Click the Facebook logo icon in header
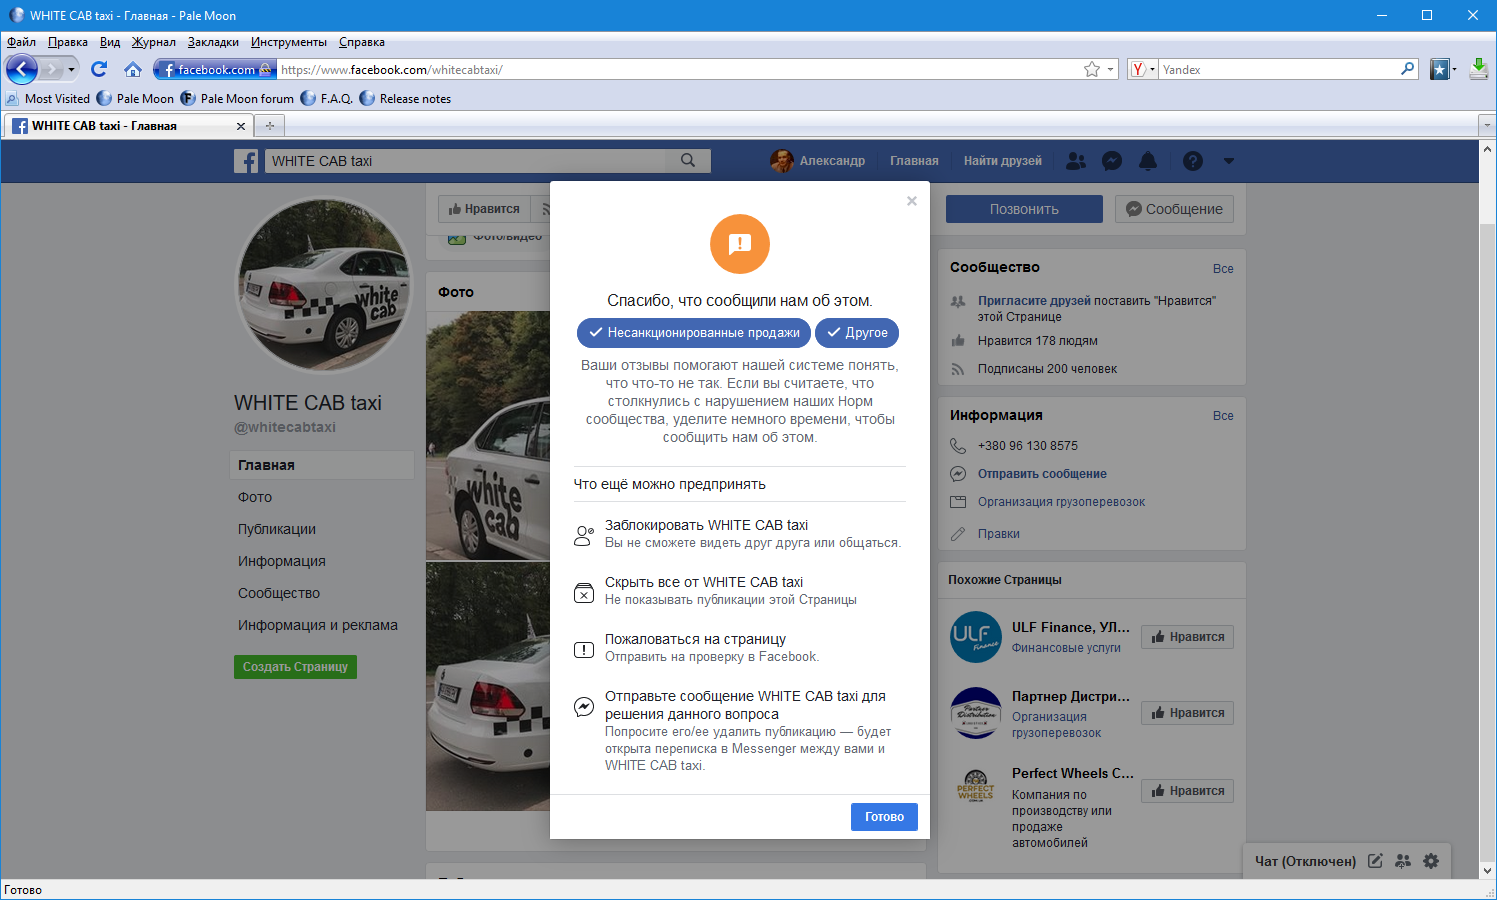Image resolution: width=1497 pixels, height=900 pixels. [246, 161]
